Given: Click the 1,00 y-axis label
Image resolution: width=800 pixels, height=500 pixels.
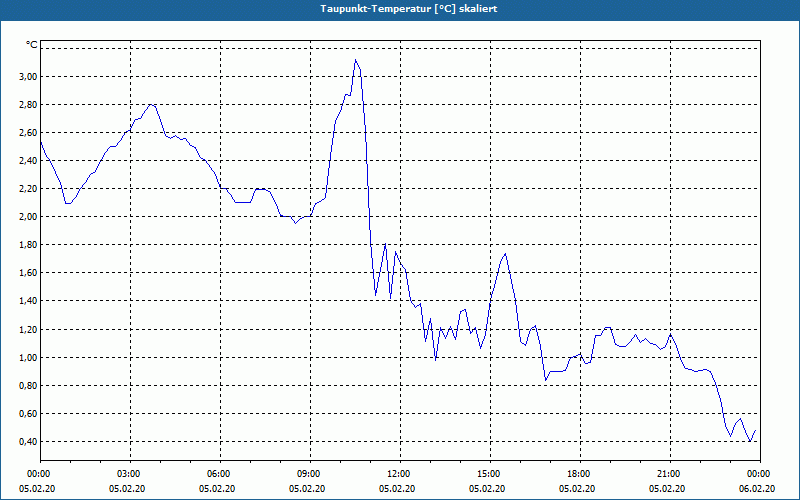Looking at the screenshot, I should (28, 358).
